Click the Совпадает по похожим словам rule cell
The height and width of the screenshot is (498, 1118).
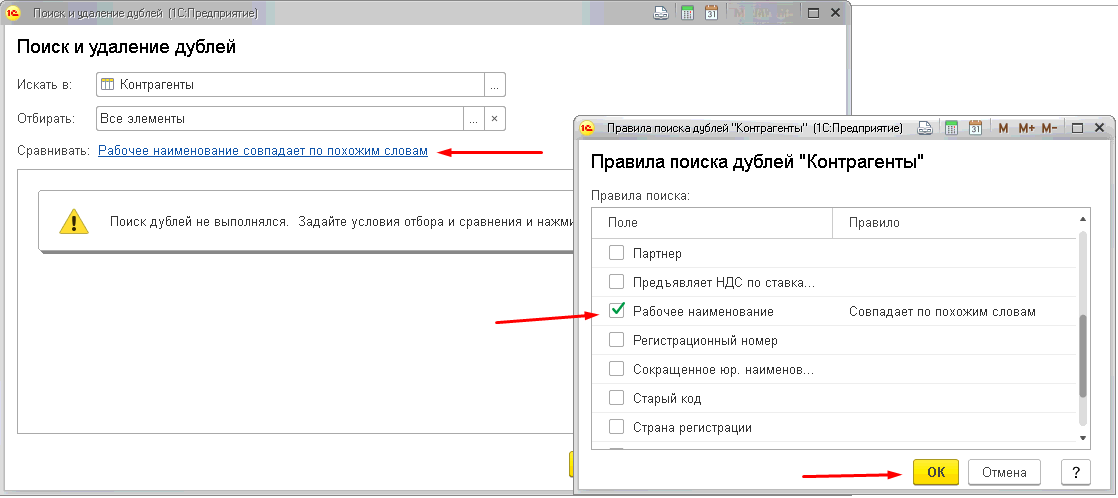pos(942,312)
